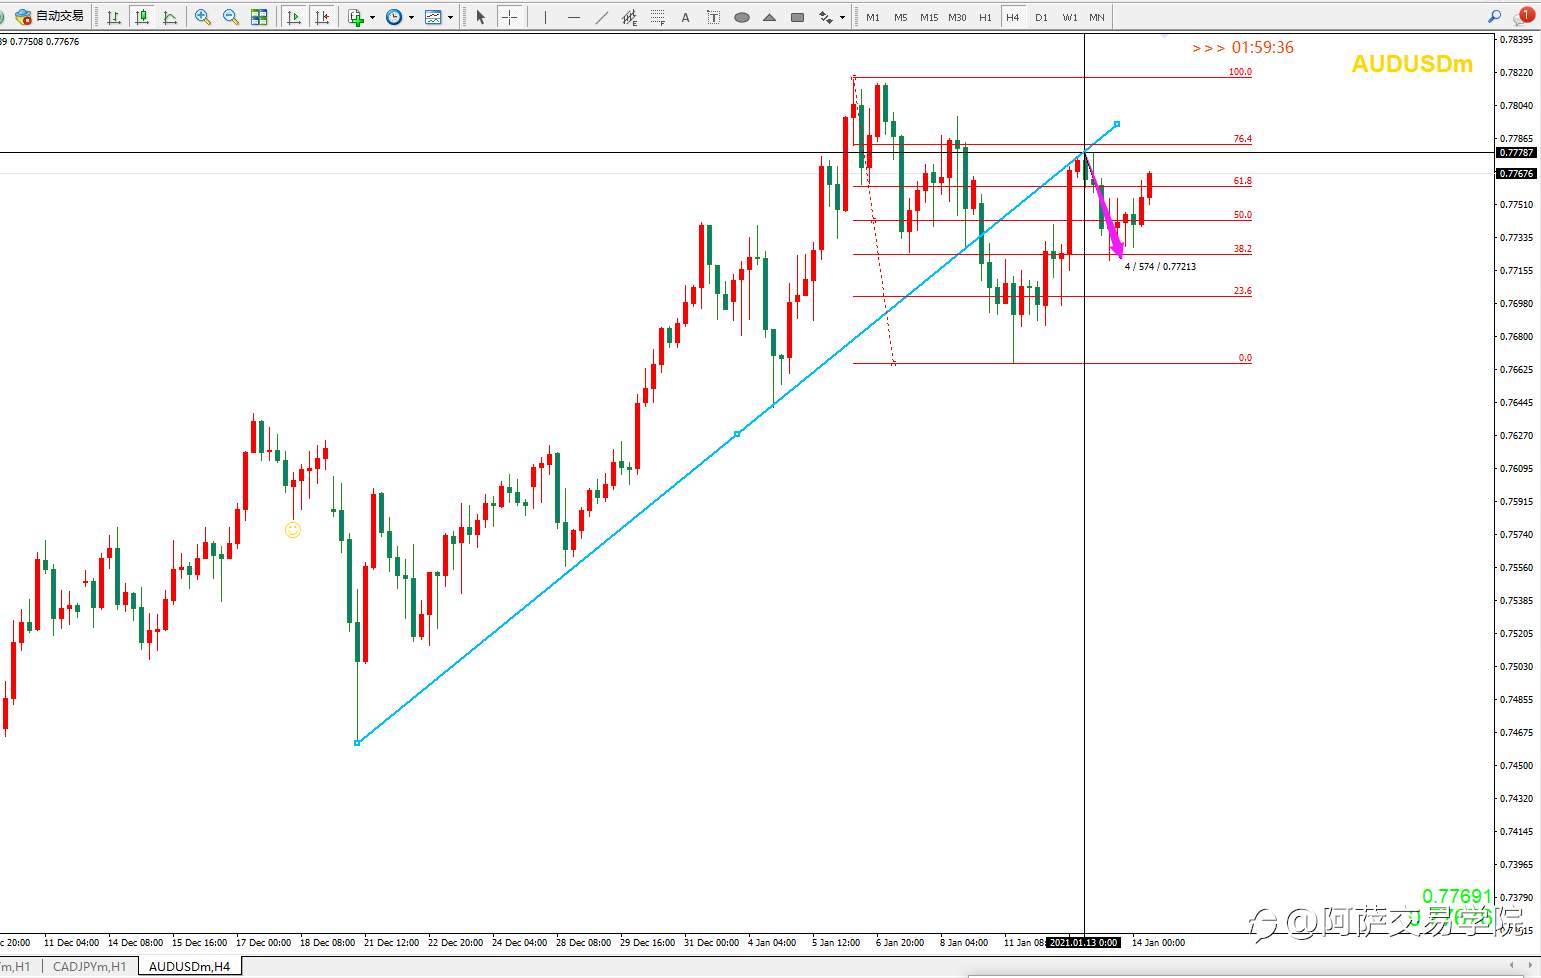This screenshot has height=978, width=1541.
Task: Switch to W1 timeframe
Action: (x=1070, y=17)
